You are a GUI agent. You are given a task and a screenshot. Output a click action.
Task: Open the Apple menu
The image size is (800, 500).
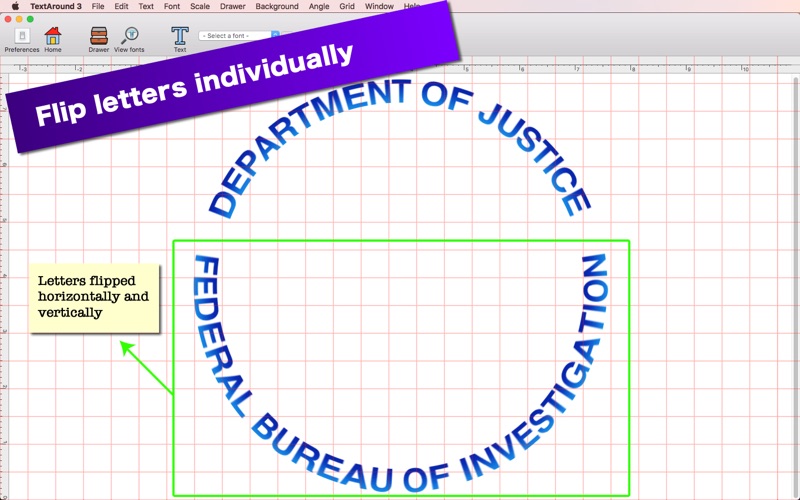coord(15,6)
